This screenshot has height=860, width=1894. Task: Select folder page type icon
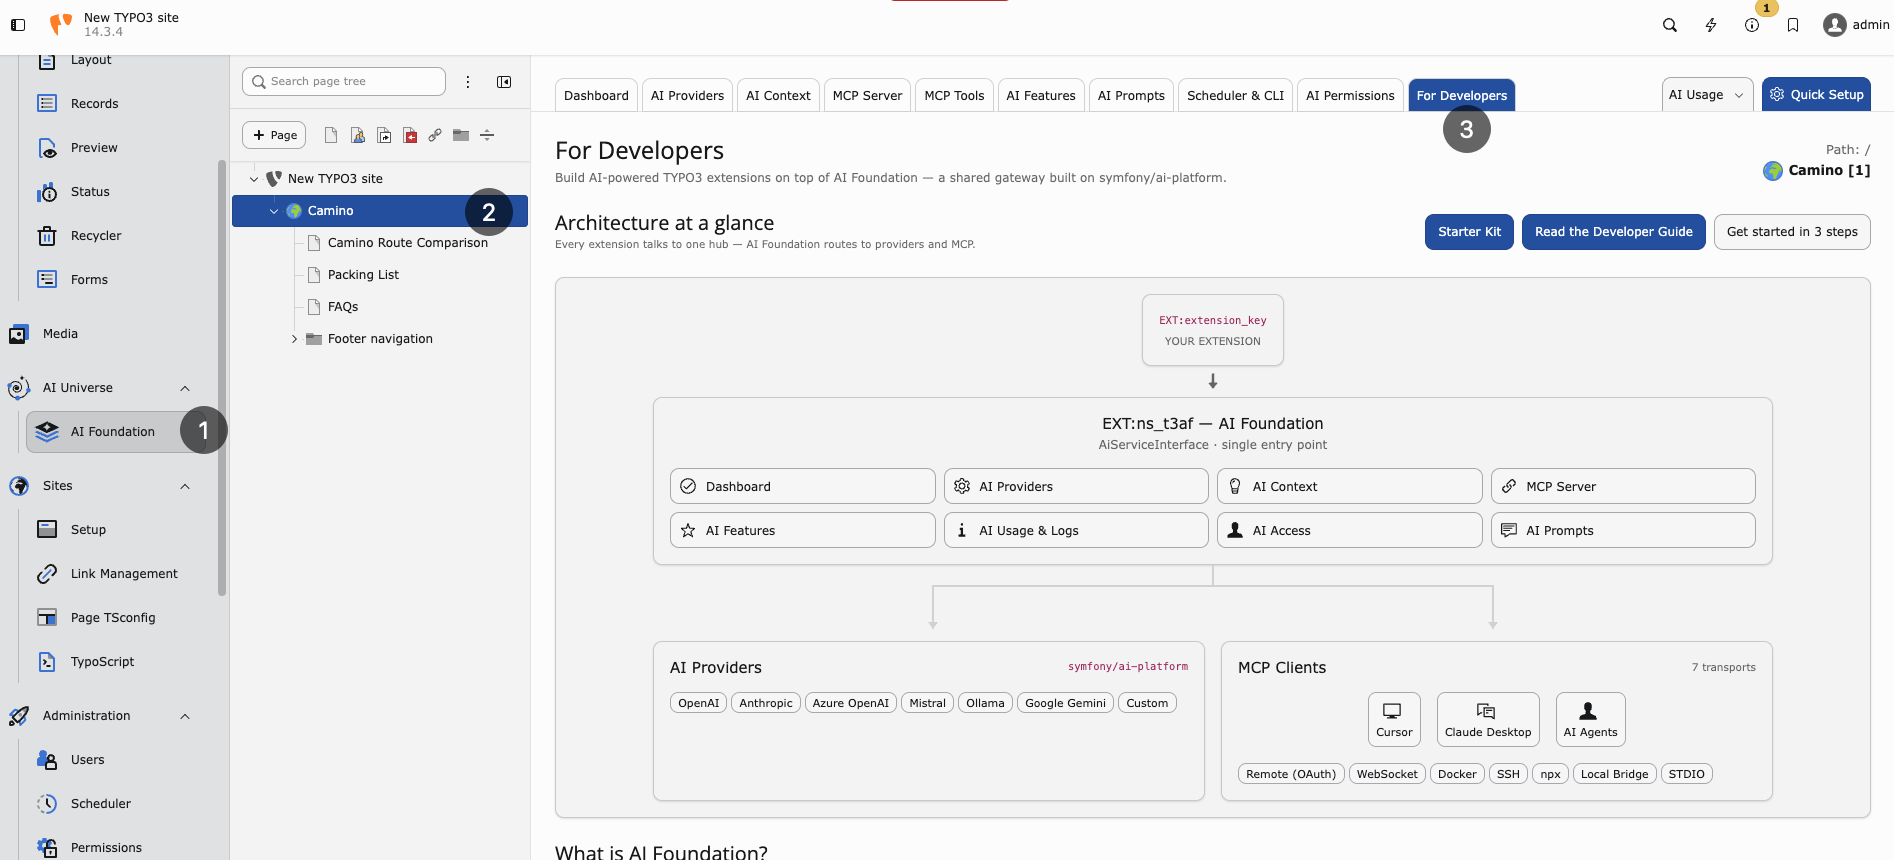point(461,135)
